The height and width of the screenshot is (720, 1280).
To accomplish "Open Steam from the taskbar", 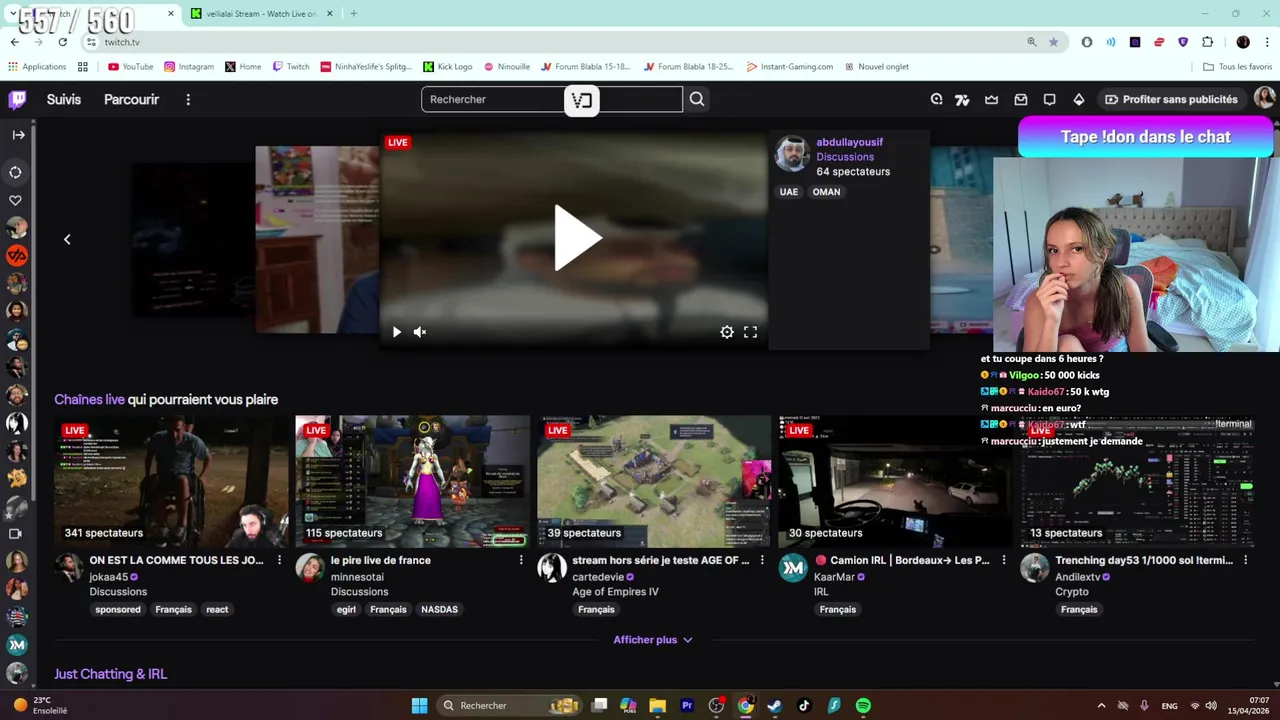I will click(x=774, y=706).
